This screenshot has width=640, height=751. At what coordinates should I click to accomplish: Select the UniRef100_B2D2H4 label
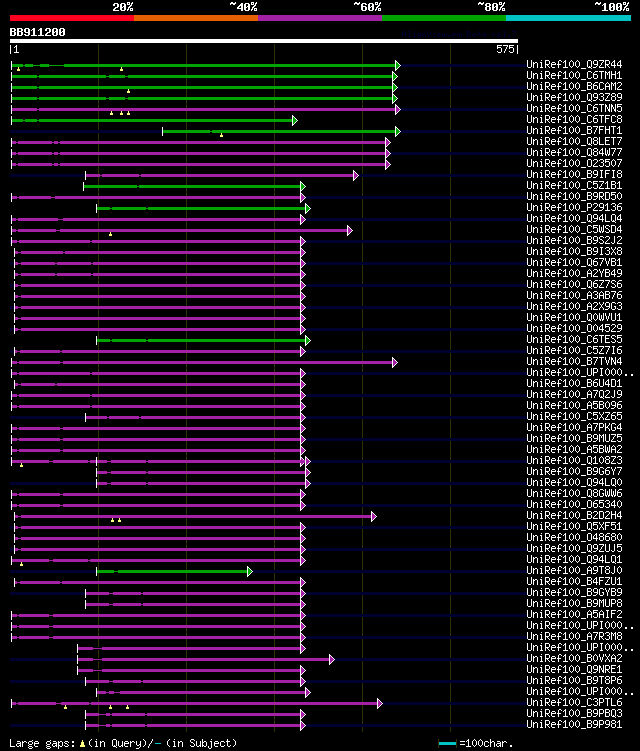tap(574, 516)
